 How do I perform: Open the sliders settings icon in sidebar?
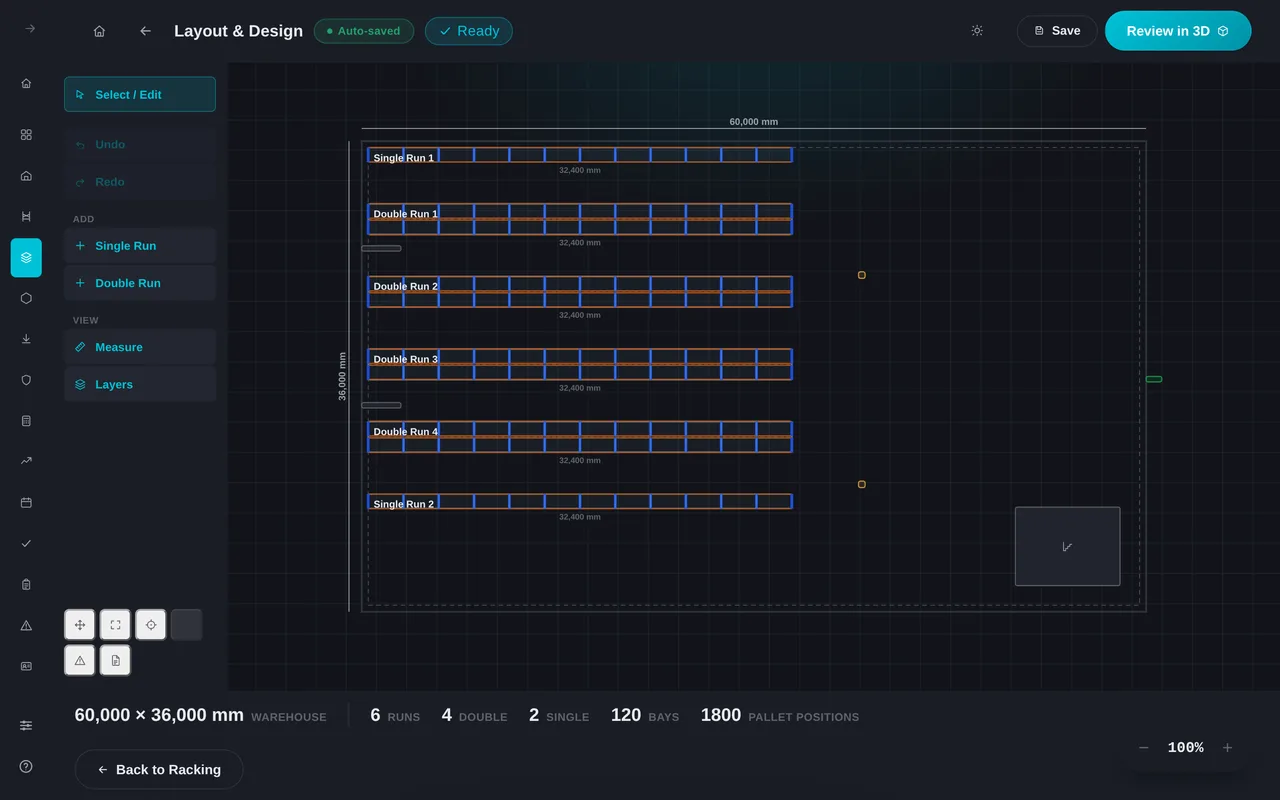coord(26,725)
